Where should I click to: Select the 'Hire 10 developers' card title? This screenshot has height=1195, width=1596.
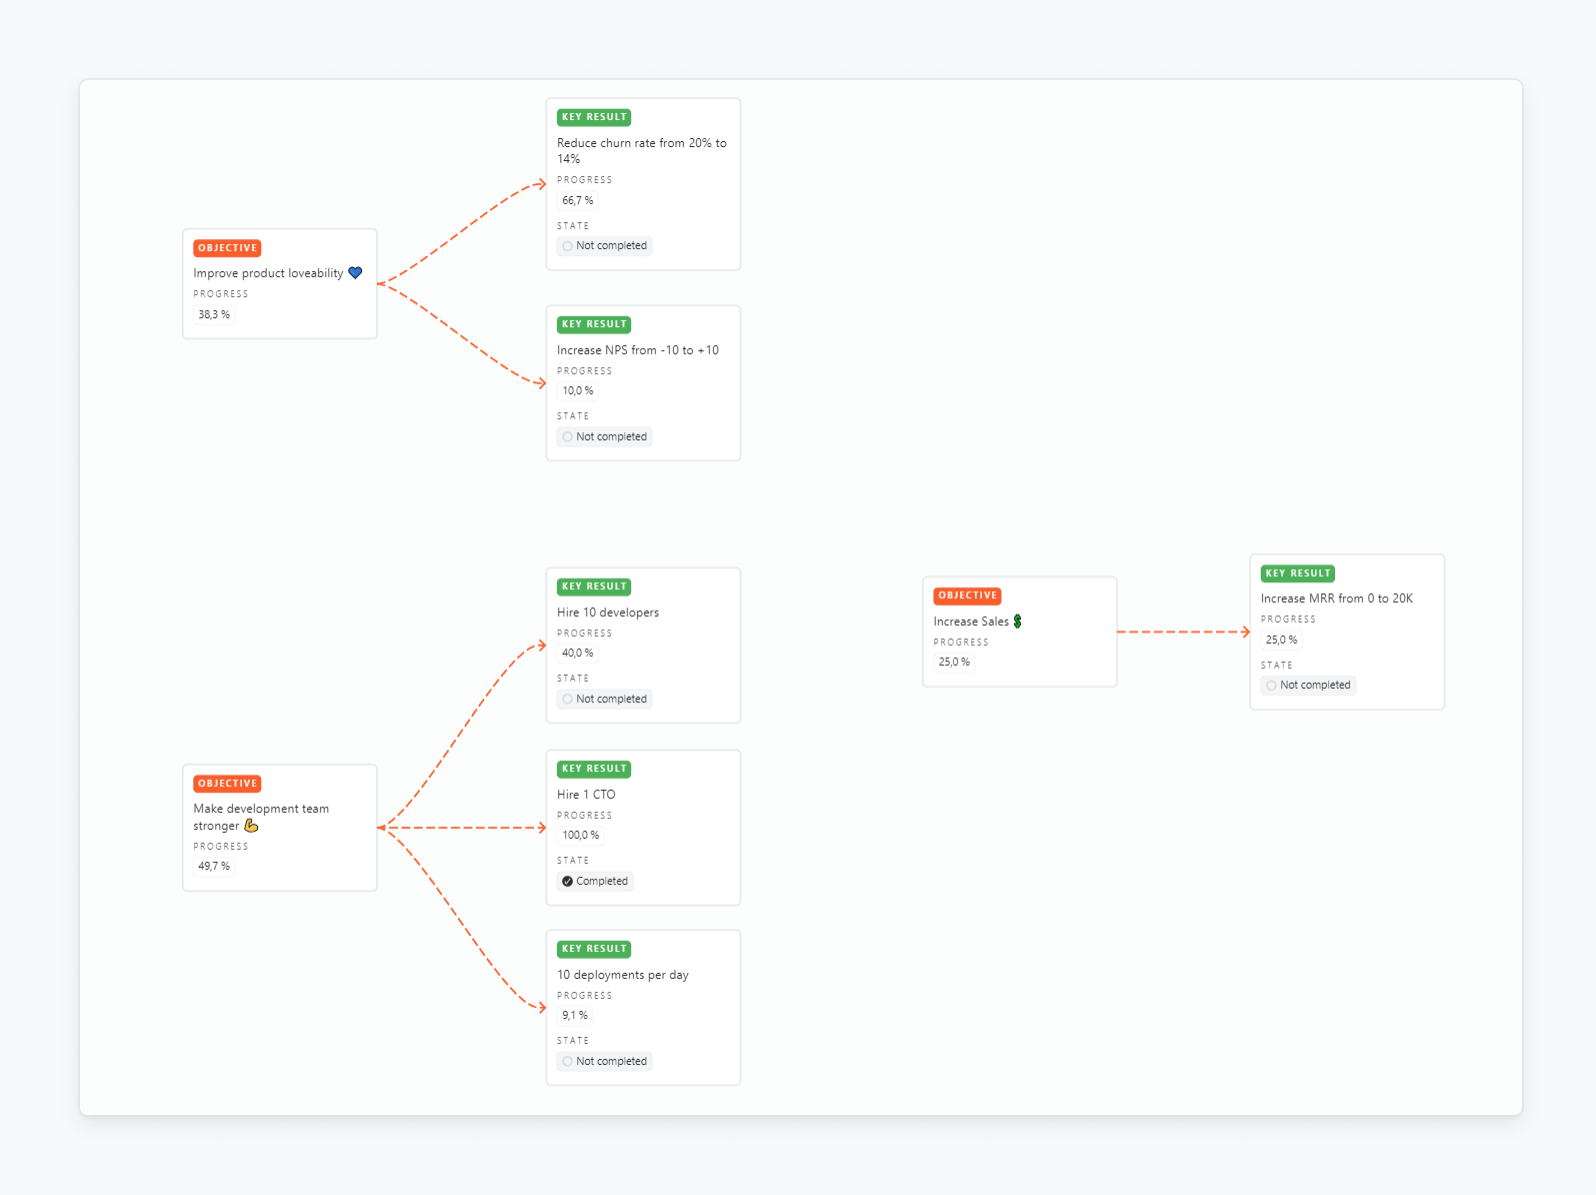pos(607,613)
